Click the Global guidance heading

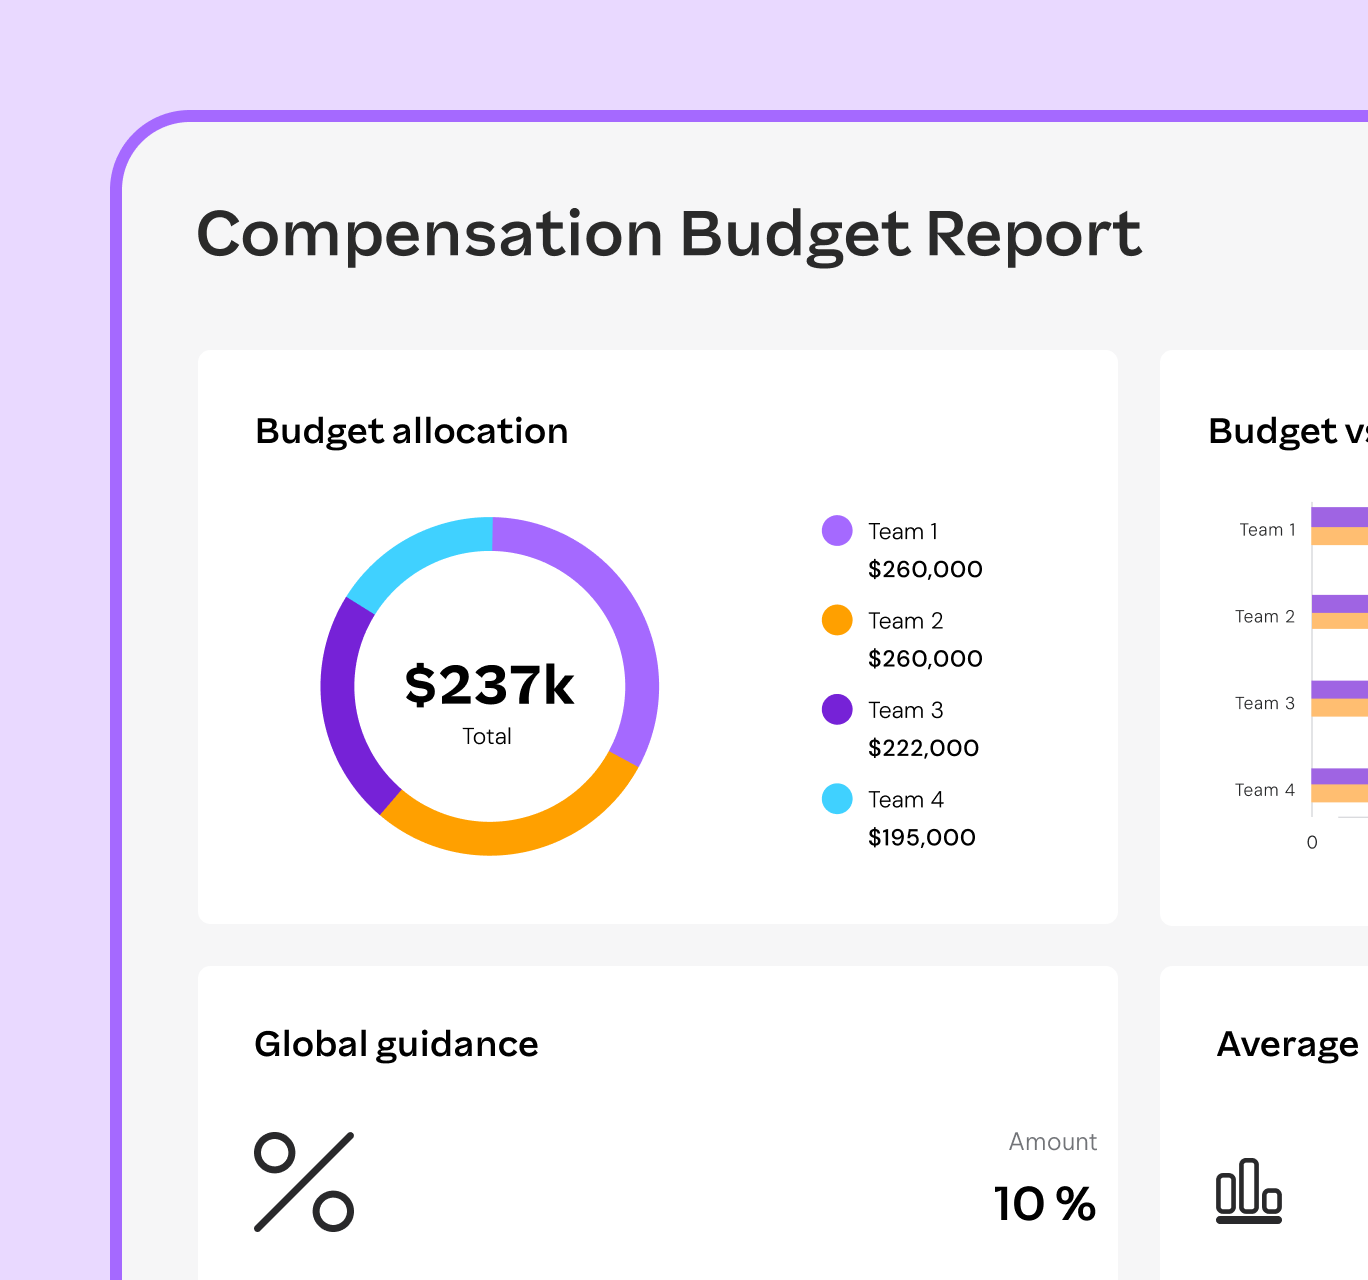click(x=396, y=1044)
